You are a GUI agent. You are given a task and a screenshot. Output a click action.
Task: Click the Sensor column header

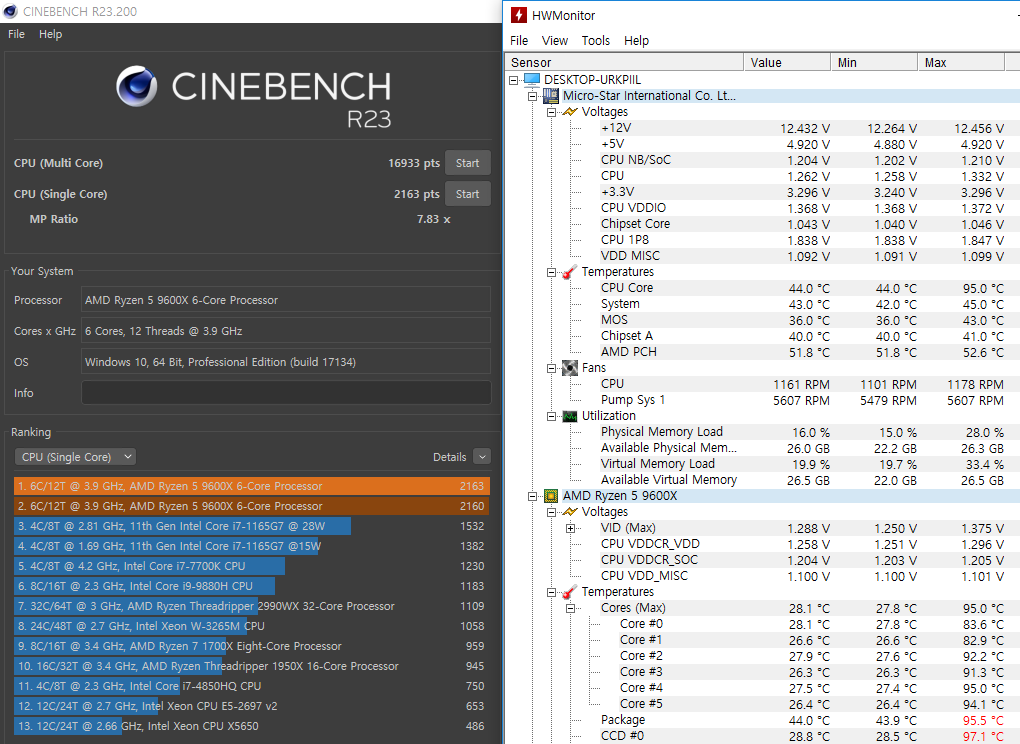click(624, 62)
